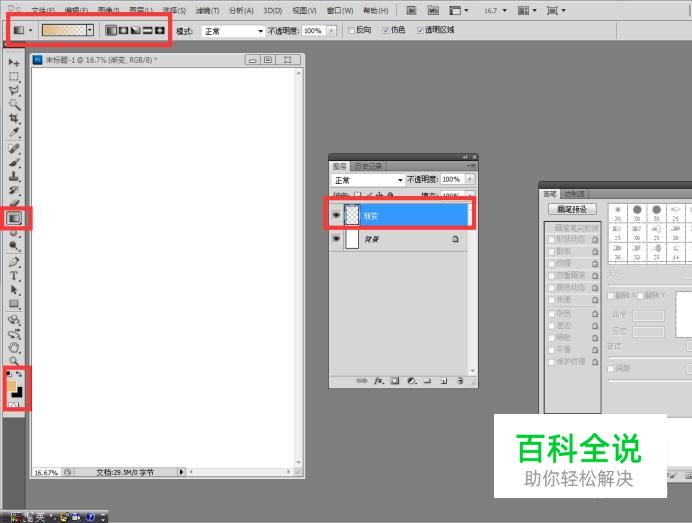Choose the Linear gradient style
Viewport: 692px width, 523px height.
pyautogui.click(x=111, y=30)
